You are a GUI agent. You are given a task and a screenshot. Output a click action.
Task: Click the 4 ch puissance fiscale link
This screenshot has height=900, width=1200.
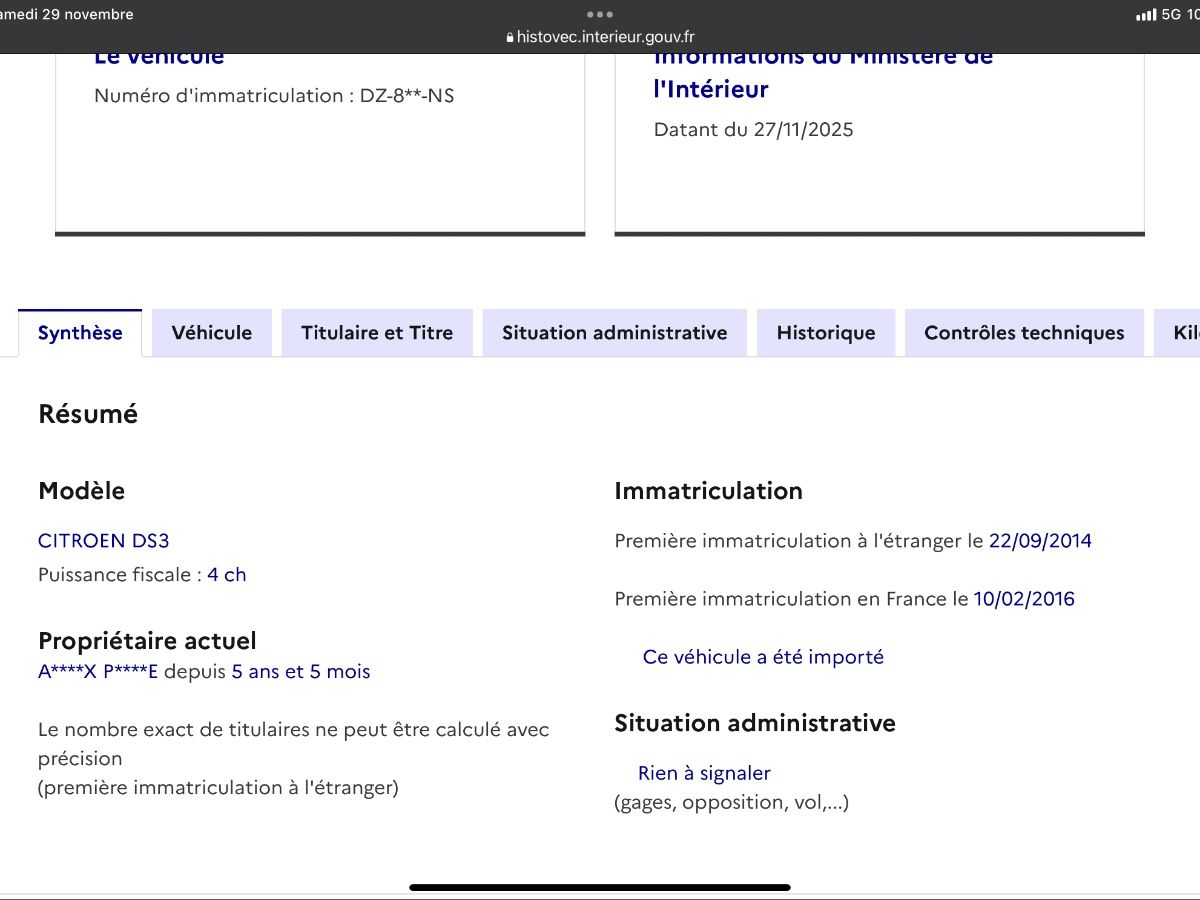(226, 574)
